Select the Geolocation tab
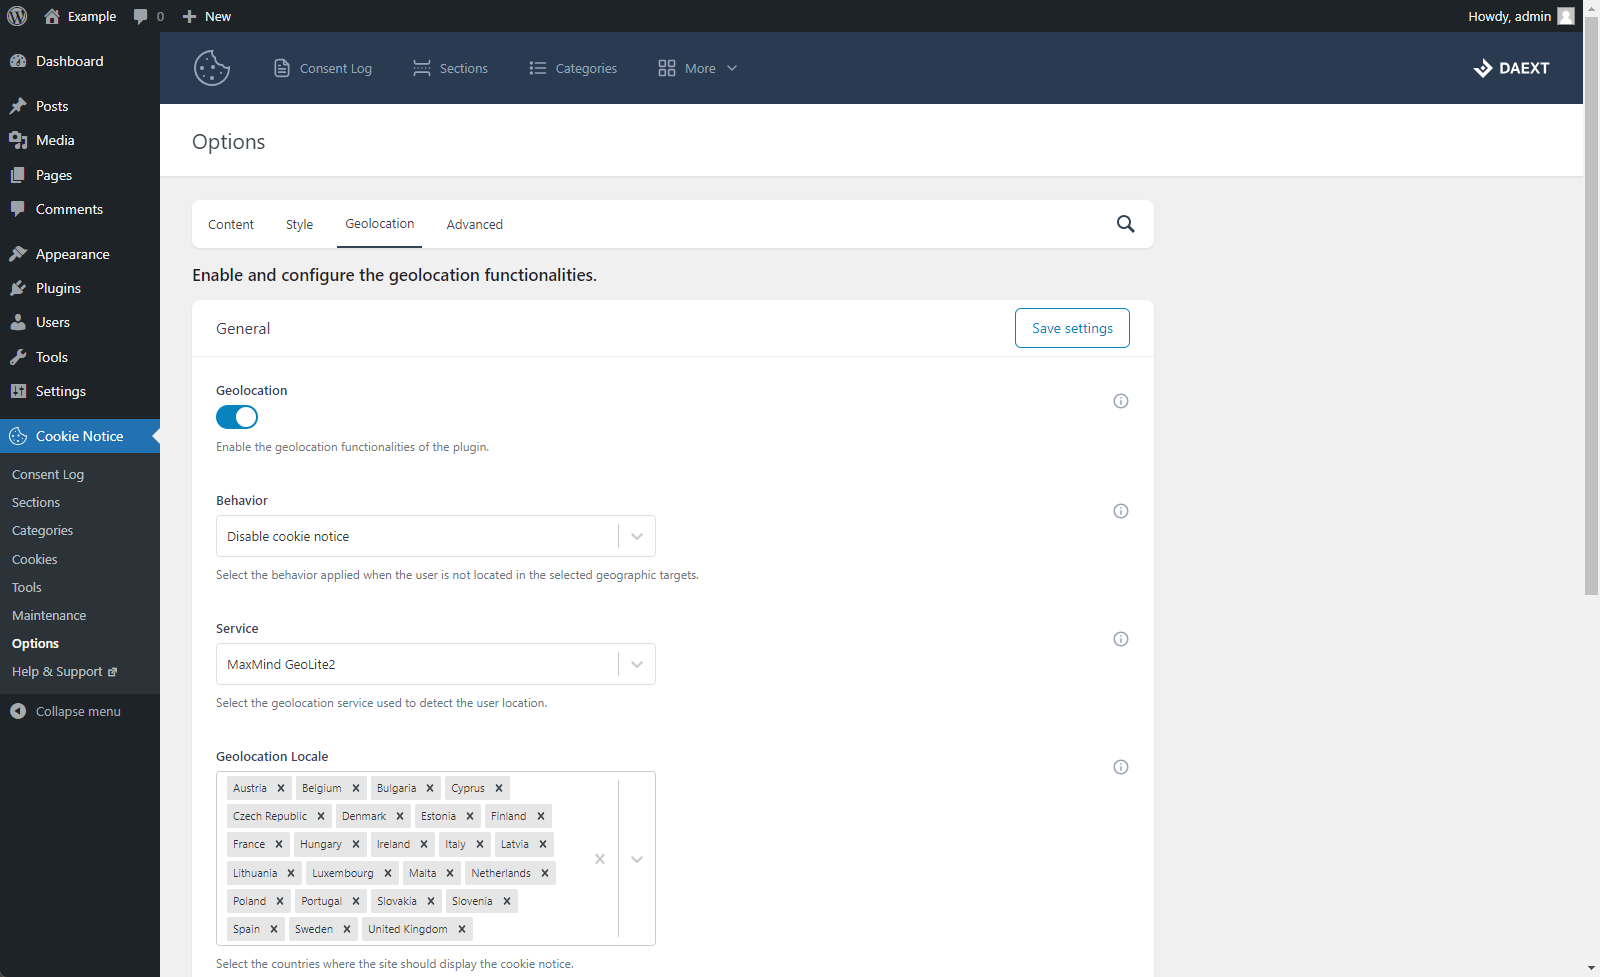The image size is (1600, 977). pos(380,224)
